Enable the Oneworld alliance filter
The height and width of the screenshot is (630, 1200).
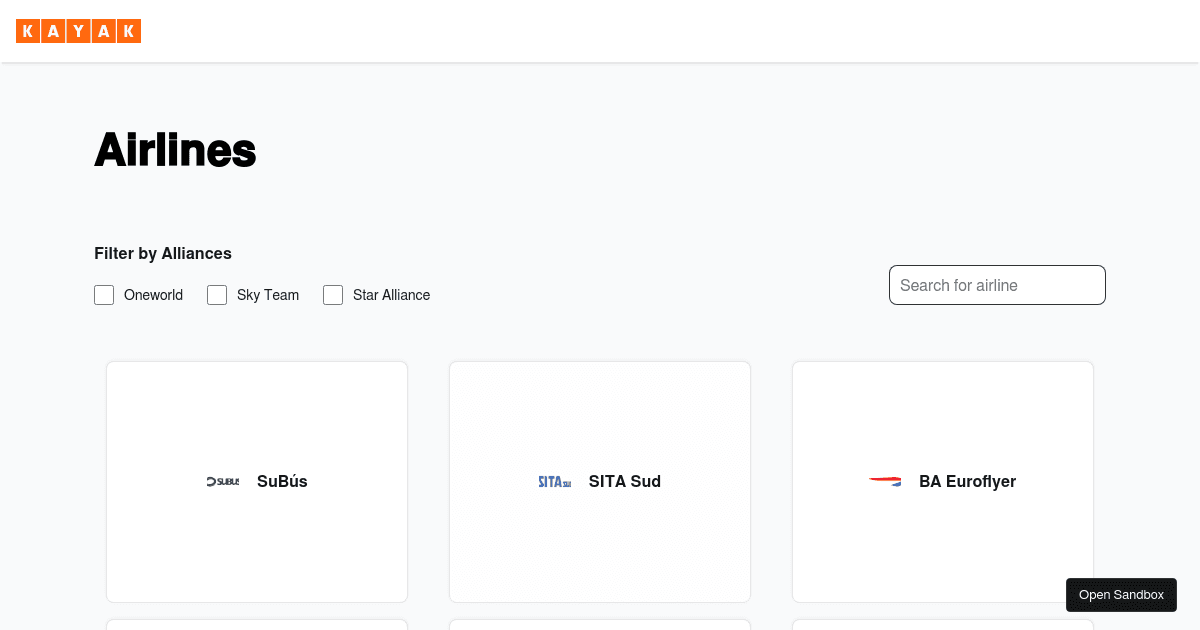104,295
